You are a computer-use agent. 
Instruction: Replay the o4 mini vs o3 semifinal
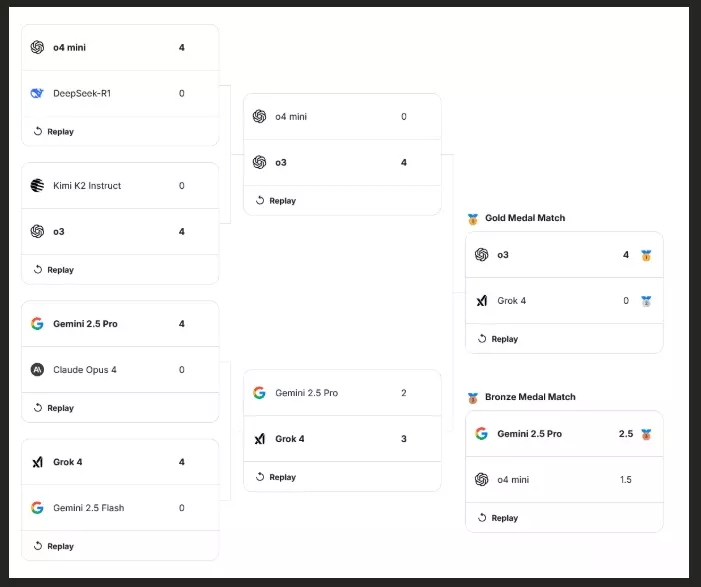pos(276,200)
